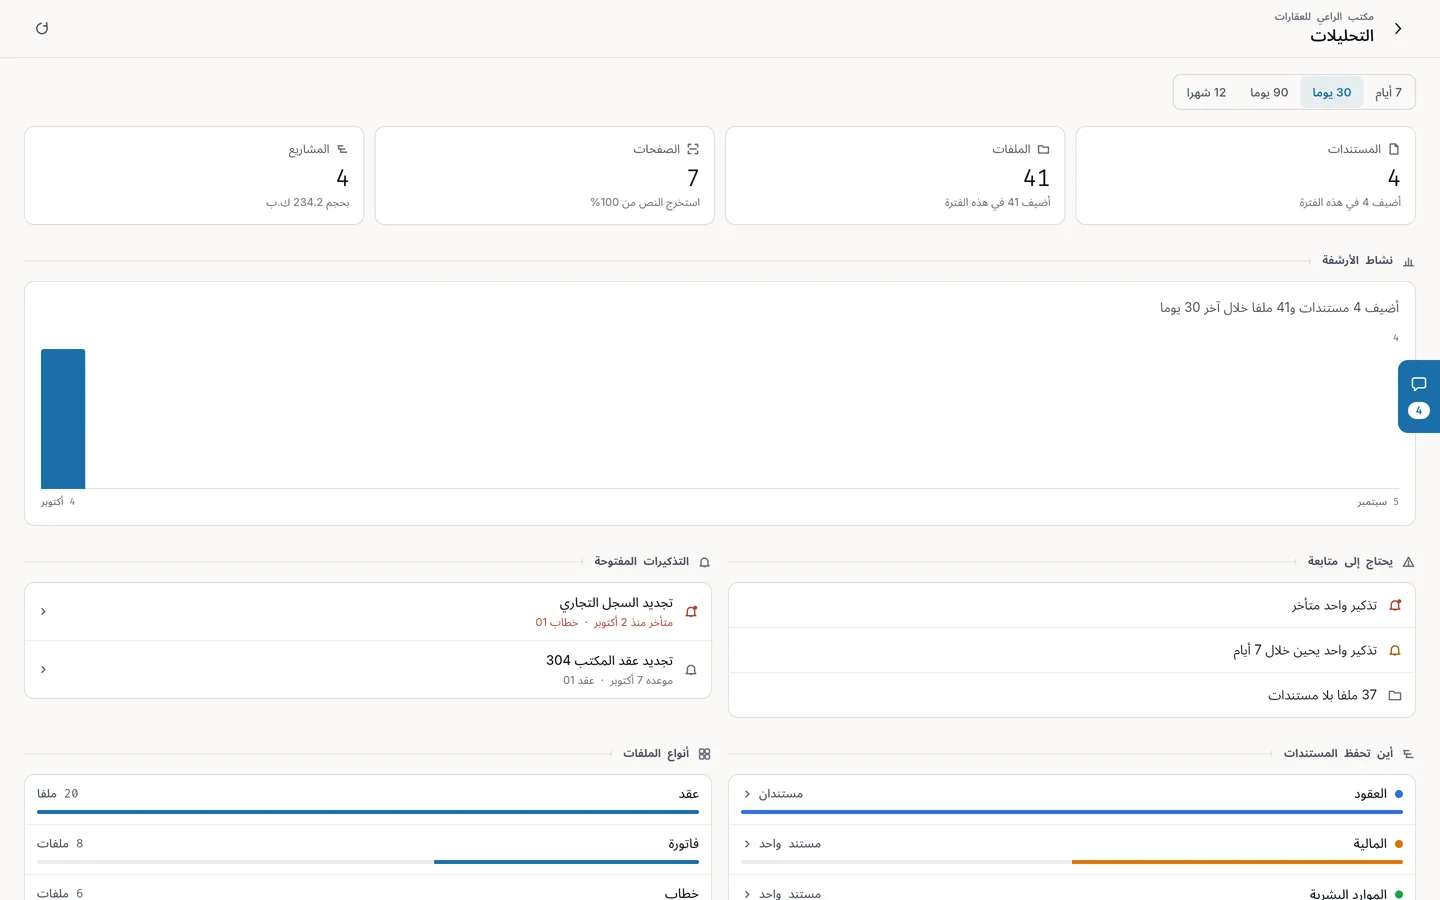Go back using the header chevron arrow
This screenshot has width=1440, height=900.
tap(1398, 28)
